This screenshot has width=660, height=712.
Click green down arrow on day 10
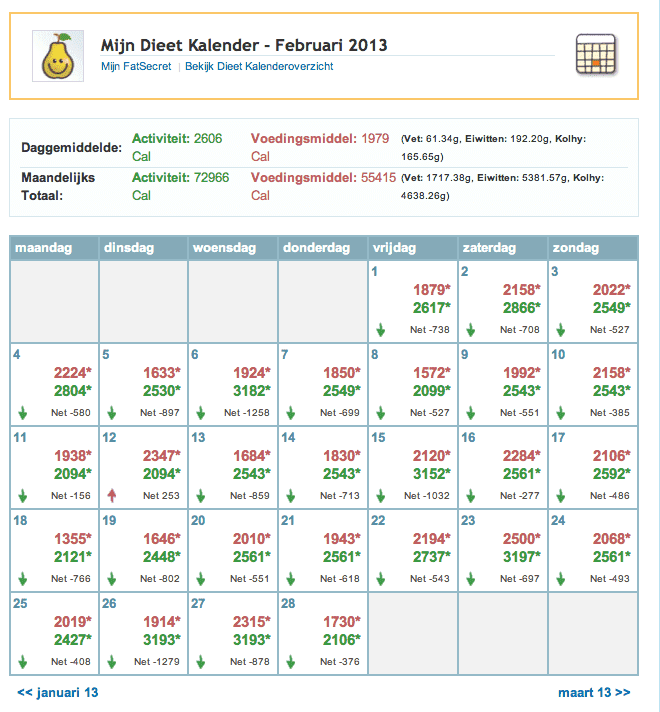[561, 413]
